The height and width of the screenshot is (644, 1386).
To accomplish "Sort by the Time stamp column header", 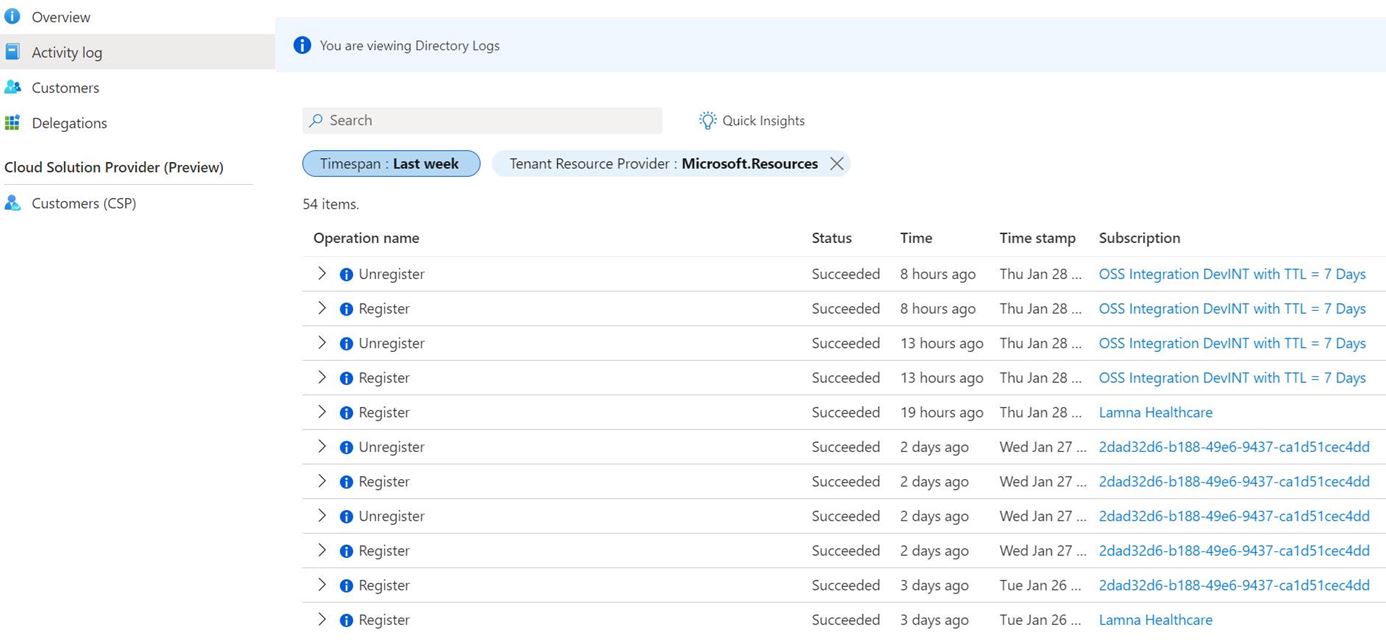I will (x=1037, y=238).
